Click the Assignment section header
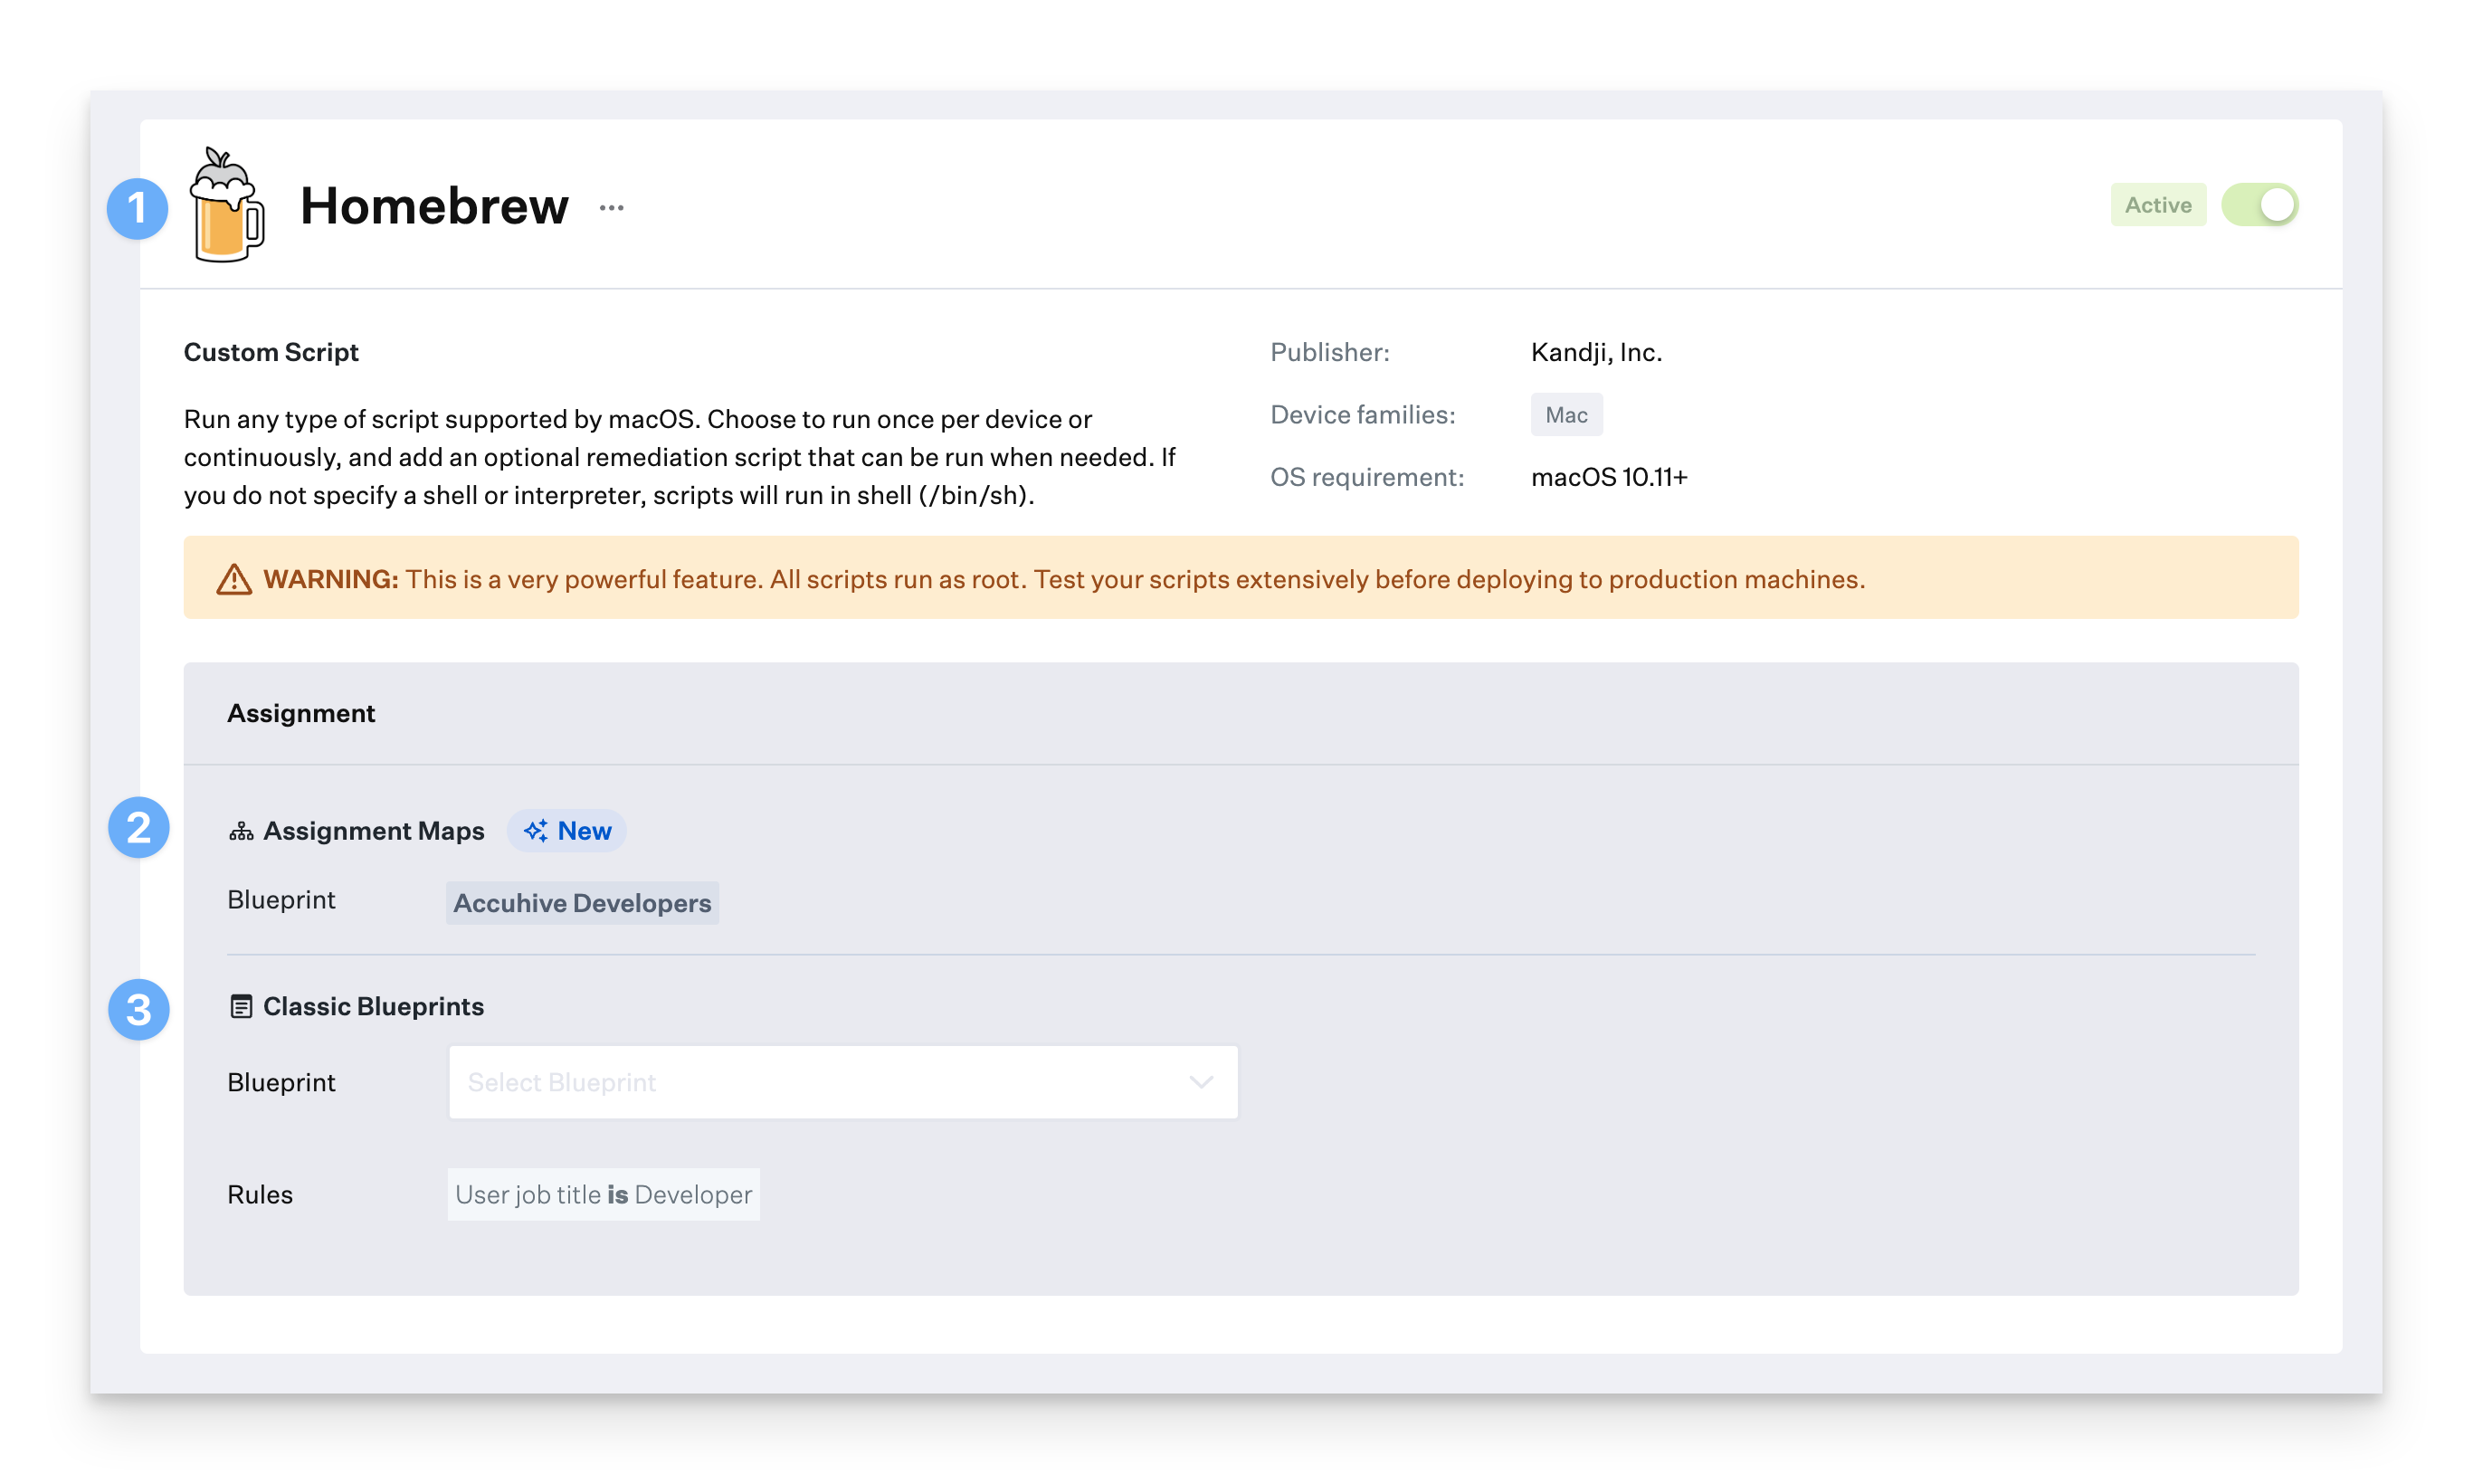The height and width of the screenshot is (1484, 2473). click(301, 713)
